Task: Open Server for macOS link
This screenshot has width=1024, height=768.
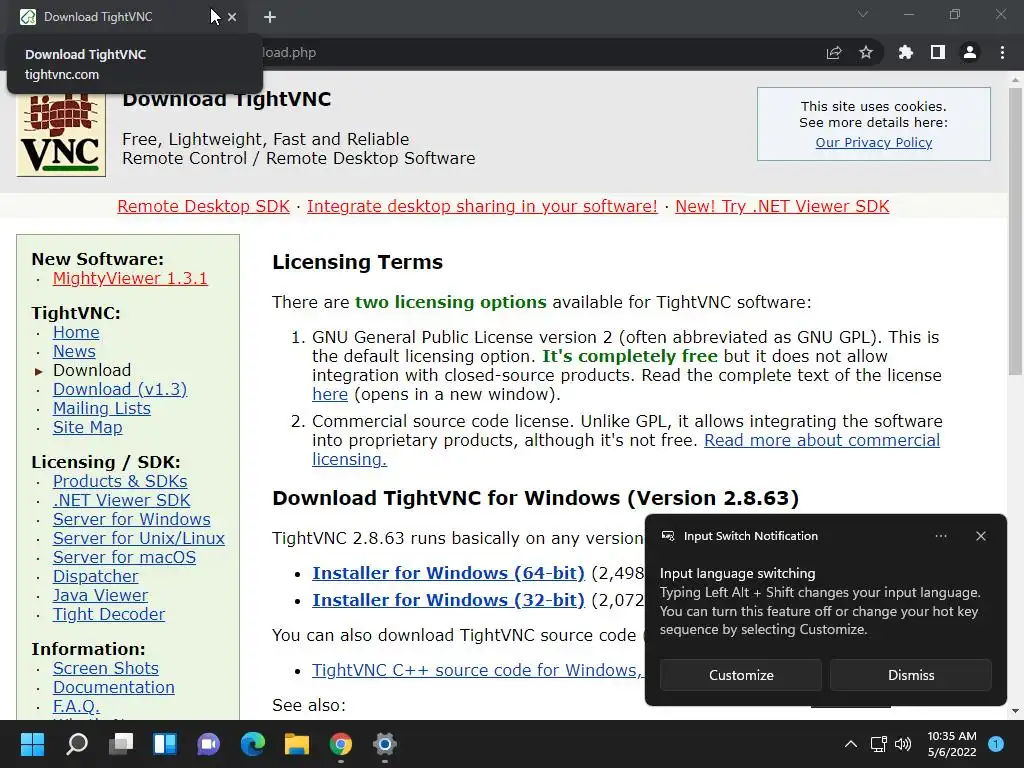Action: coord(124,557)
